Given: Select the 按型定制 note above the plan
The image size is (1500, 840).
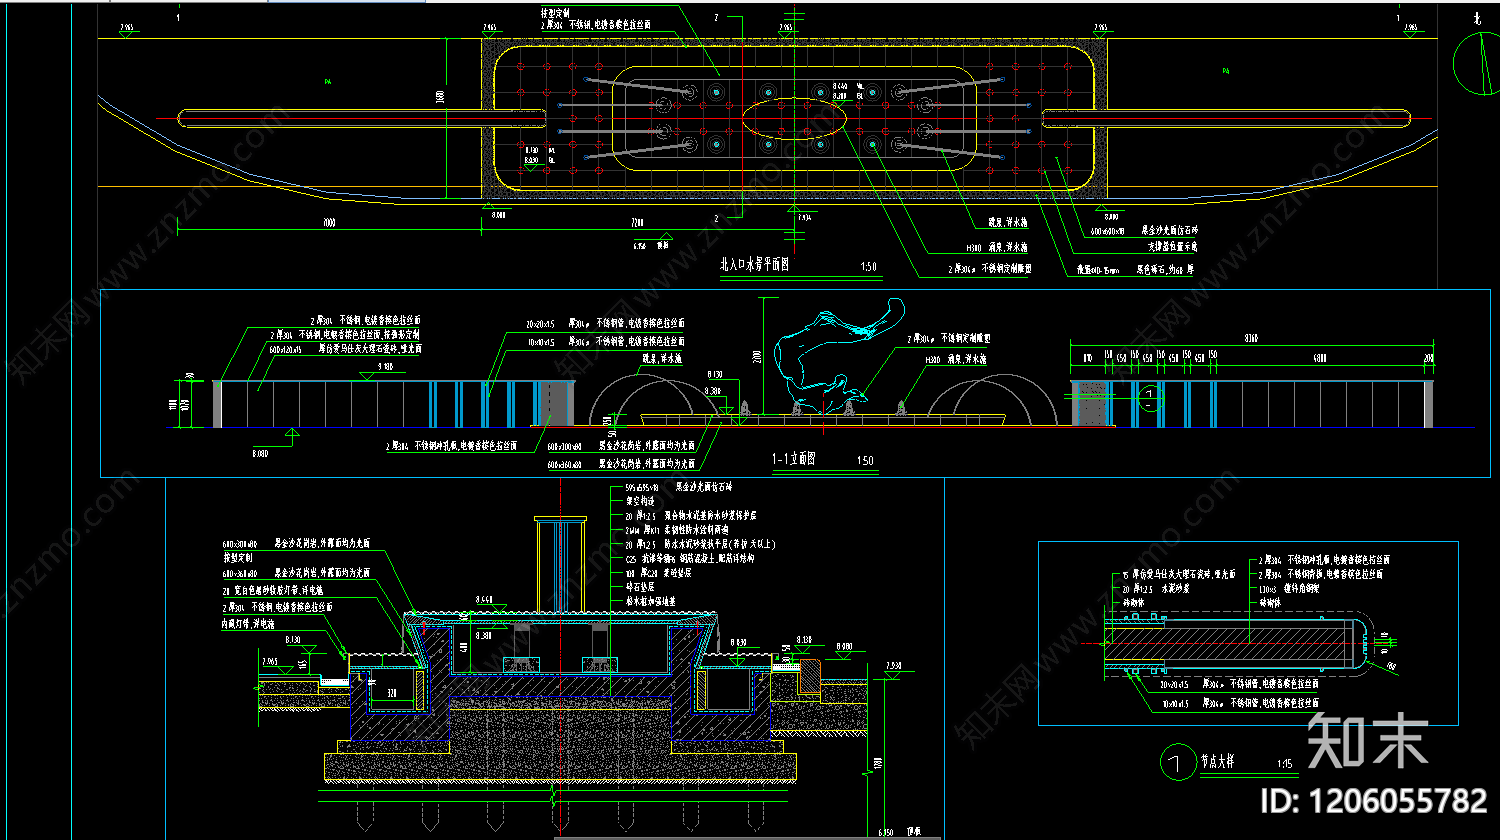Looking at the screenshot, I should (x=556, y=13).
